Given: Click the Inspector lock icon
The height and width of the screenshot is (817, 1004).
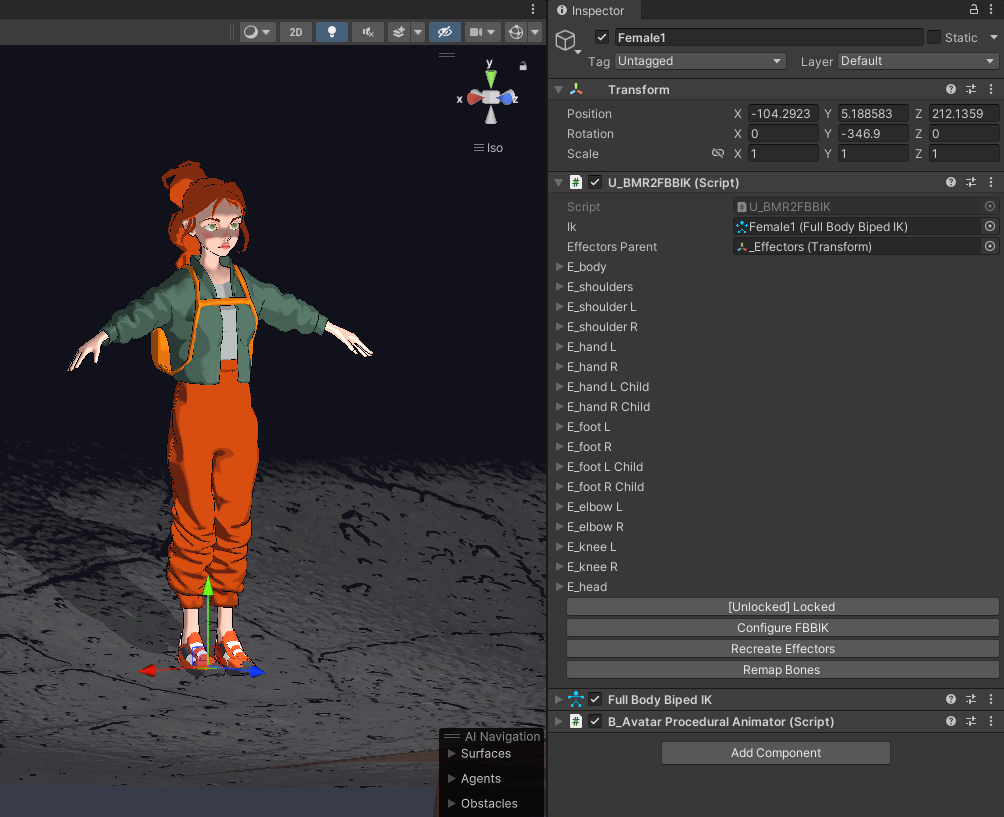Looking at the screenshot, I should (x=974, y=9).
